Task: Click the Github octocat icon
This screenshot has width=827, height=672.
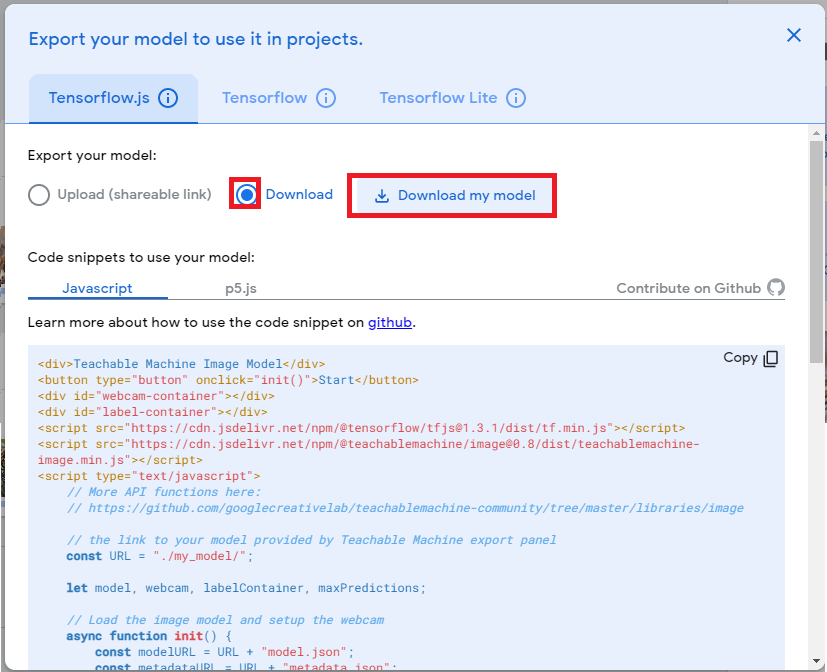Action: pyautogui.click(x=776, y=287)
